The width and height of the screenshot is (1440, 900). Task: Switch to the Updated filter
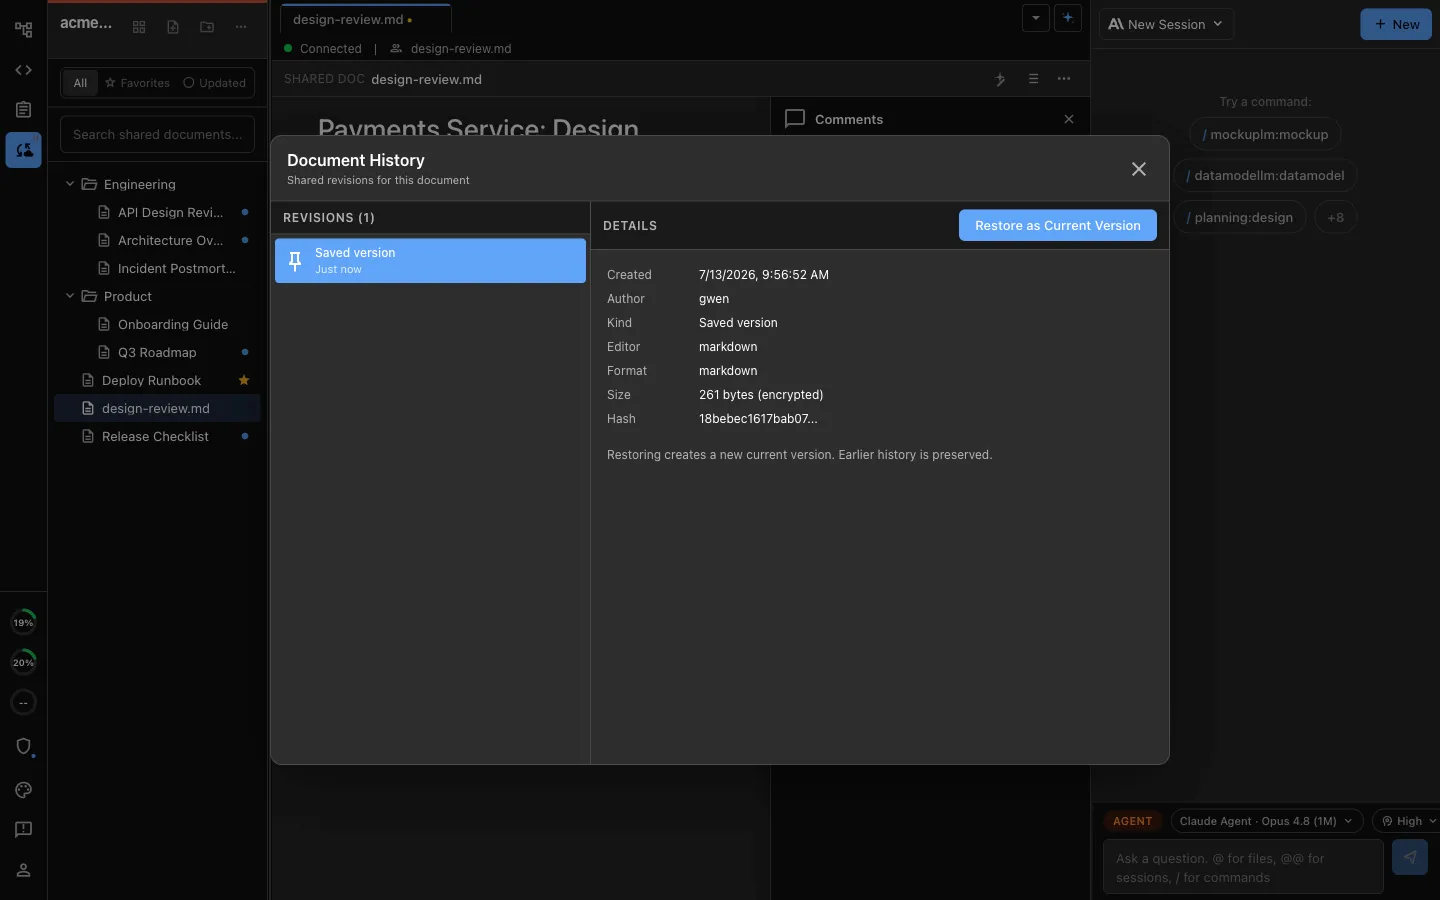214,83
